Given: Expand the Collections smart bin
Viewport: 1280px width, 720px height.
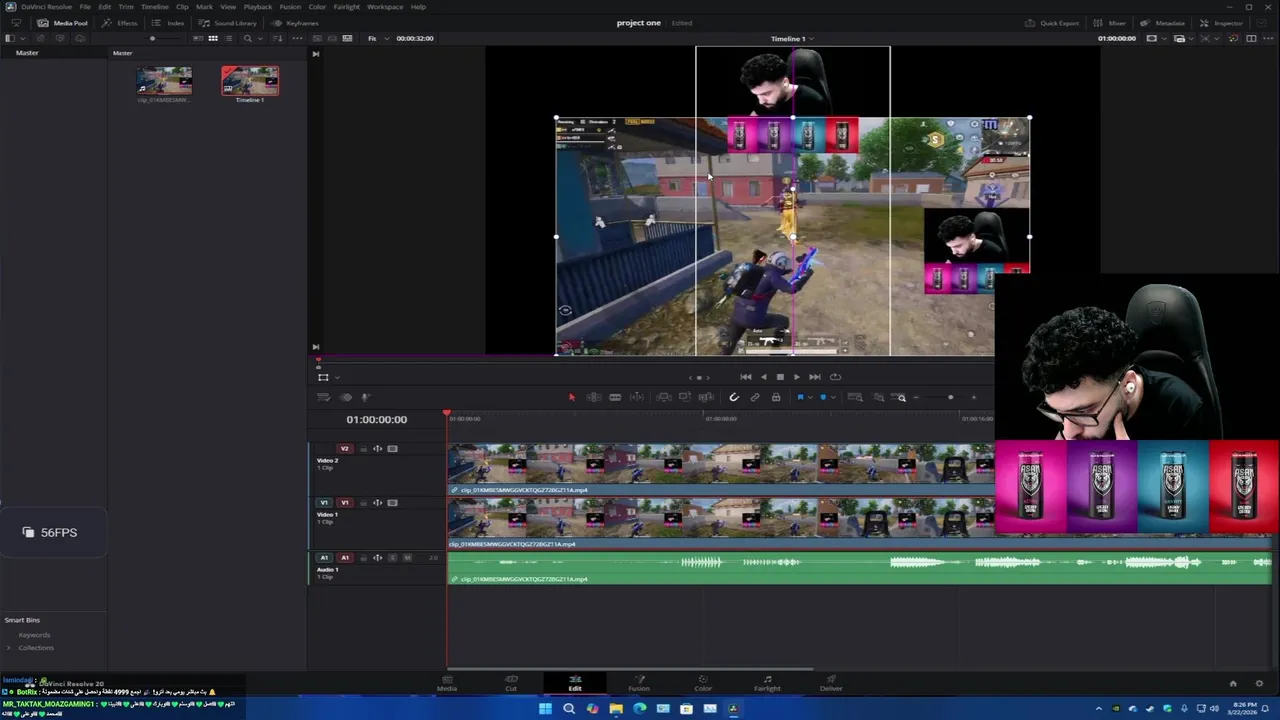Looking at the screenshot, I should click(9, 648).
